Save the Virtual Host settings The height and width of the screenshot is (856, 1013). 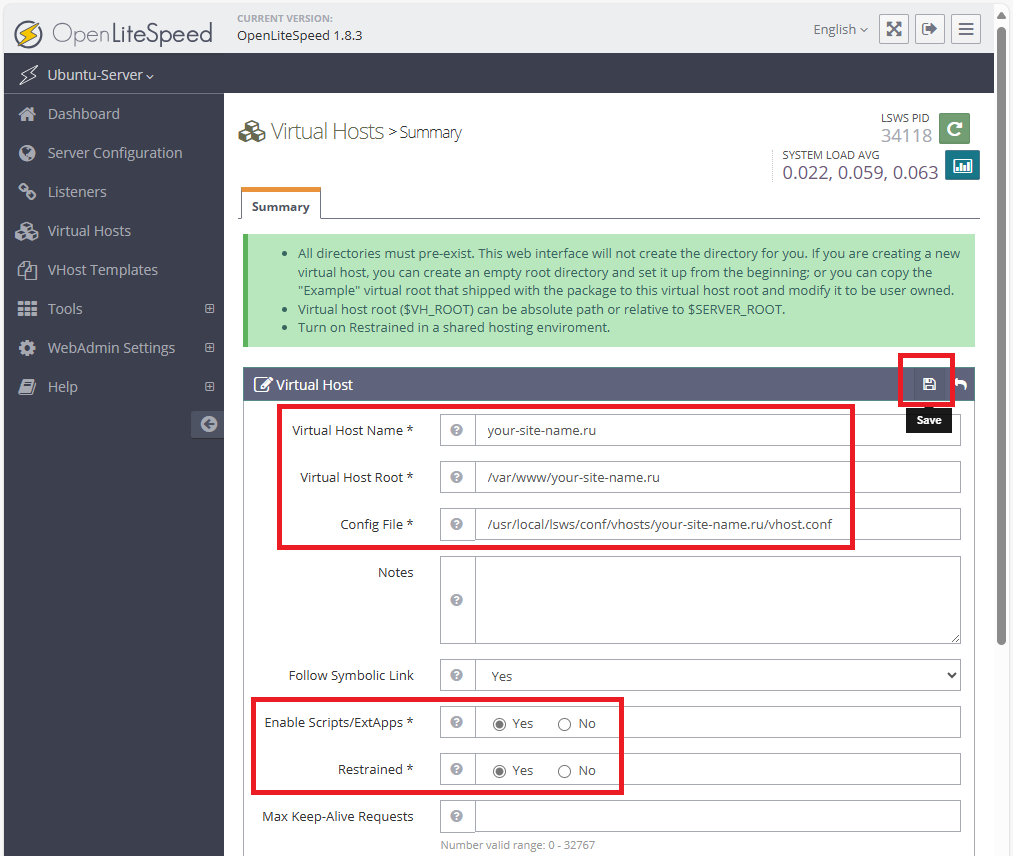pos(929,384)
